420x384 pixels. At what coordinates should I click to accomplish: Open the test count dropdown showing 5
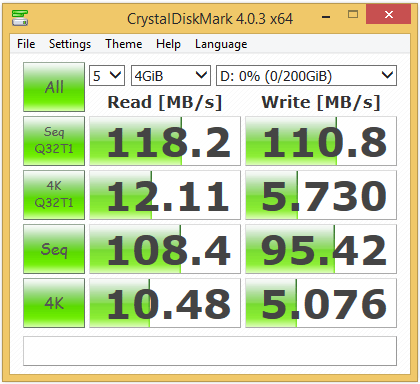coord(107,76)
